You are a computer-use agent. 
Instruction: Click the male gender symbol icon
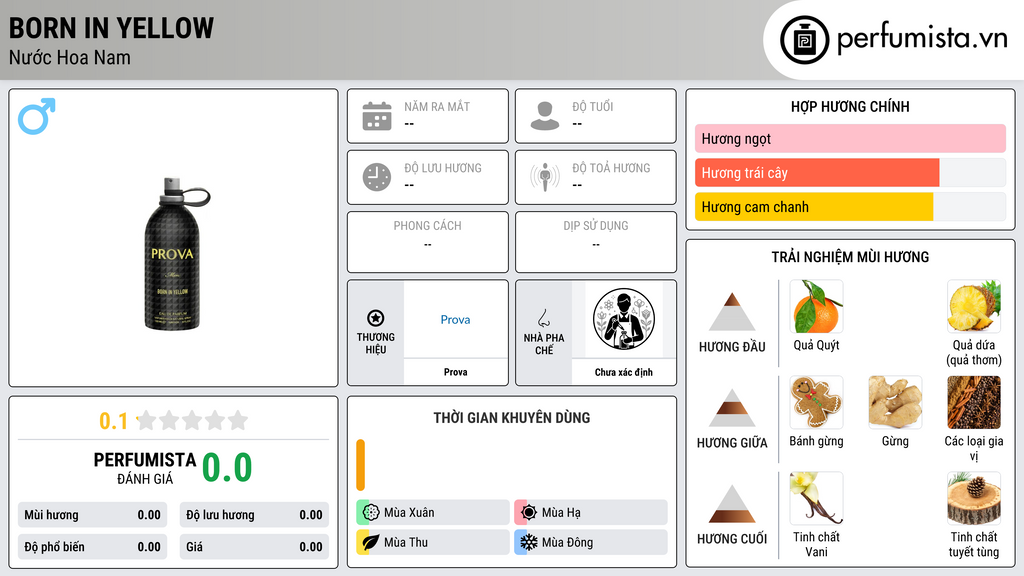coord(37,116)
